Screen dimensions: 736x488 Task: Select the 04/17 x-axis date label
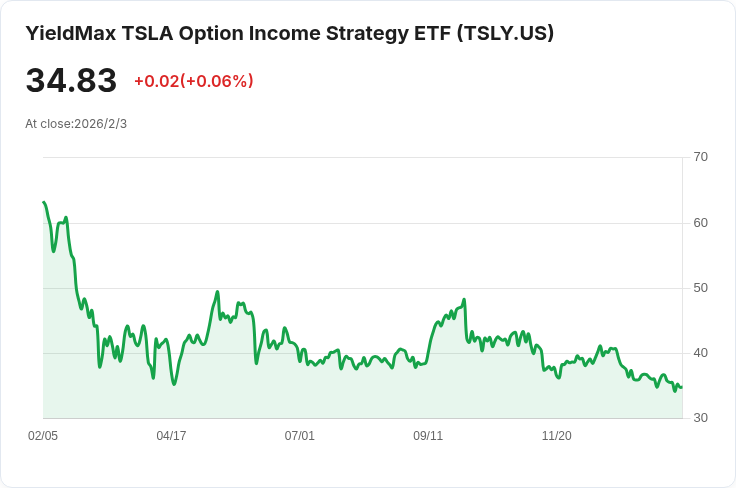(171, 436)
